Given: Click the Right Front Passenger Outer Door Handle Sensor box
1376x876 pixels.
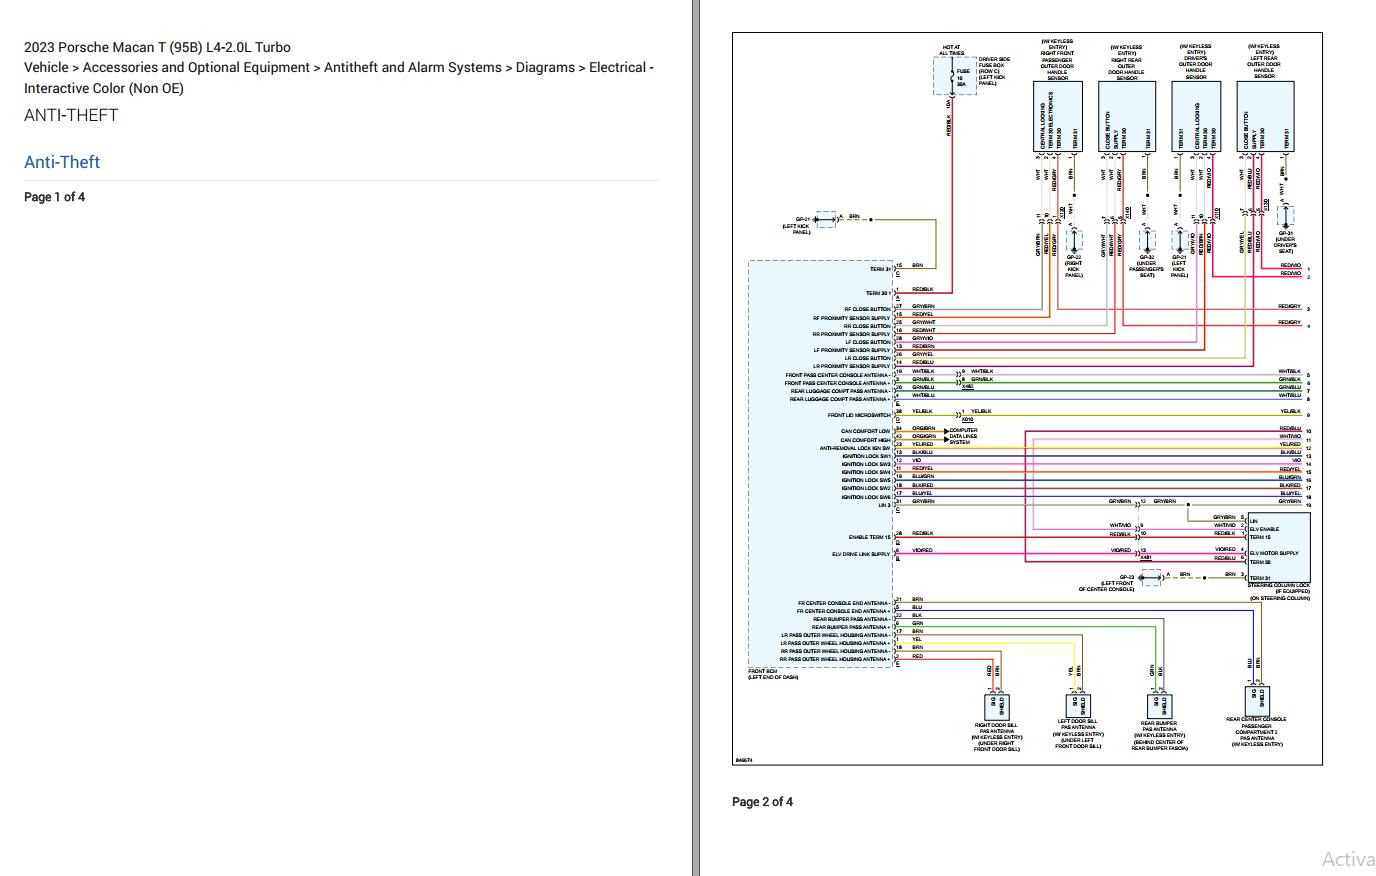Looking at the screenshot, I should pos(1058,117).
